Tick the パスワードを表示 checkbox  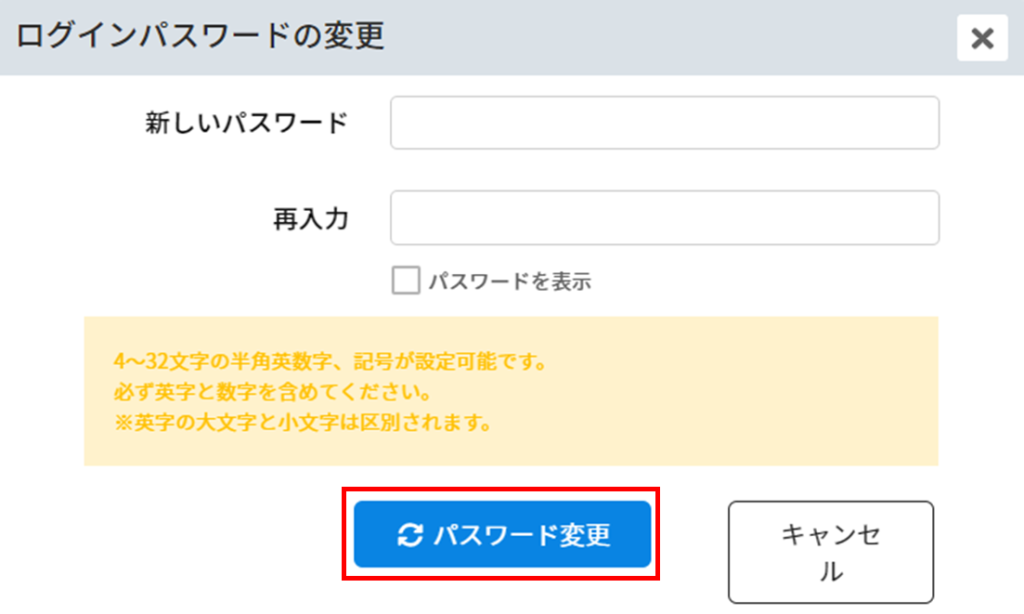click(x=406, y=280)
